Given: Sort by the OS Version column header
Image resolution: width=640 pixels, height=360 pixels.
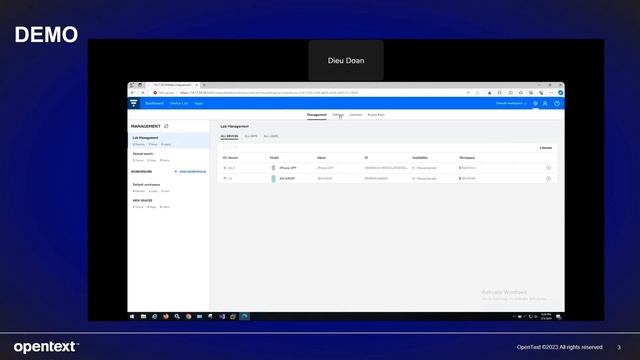Looking at the screenshot, I should click(230, 158).
